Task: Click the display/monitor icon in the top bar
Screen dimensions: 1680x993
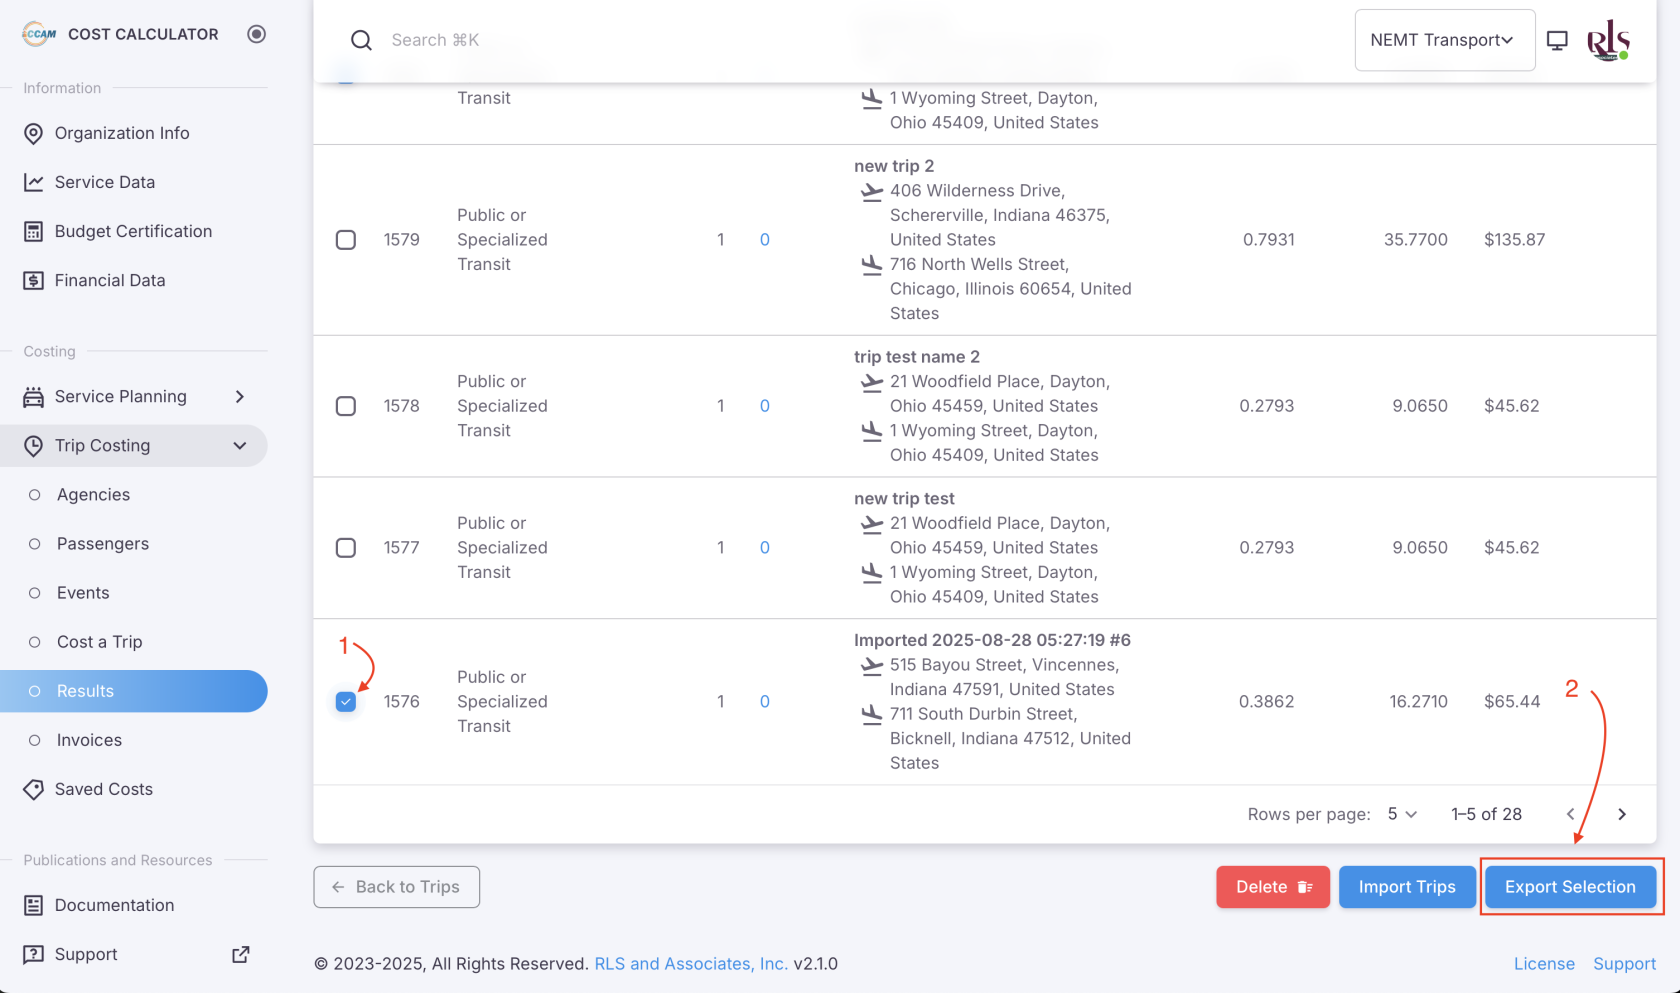Action: (1557, 40)
